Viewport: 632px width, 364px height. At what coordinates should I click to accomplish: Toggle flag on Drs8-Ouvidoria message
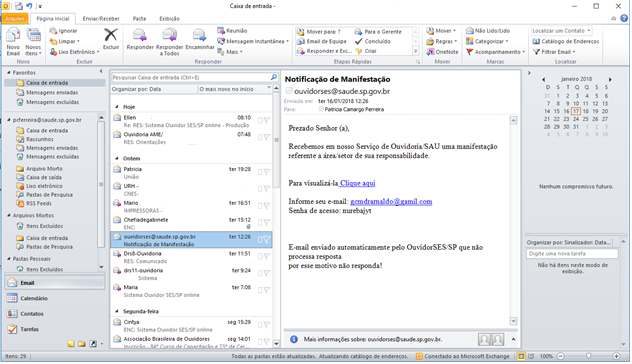(266, 256)
